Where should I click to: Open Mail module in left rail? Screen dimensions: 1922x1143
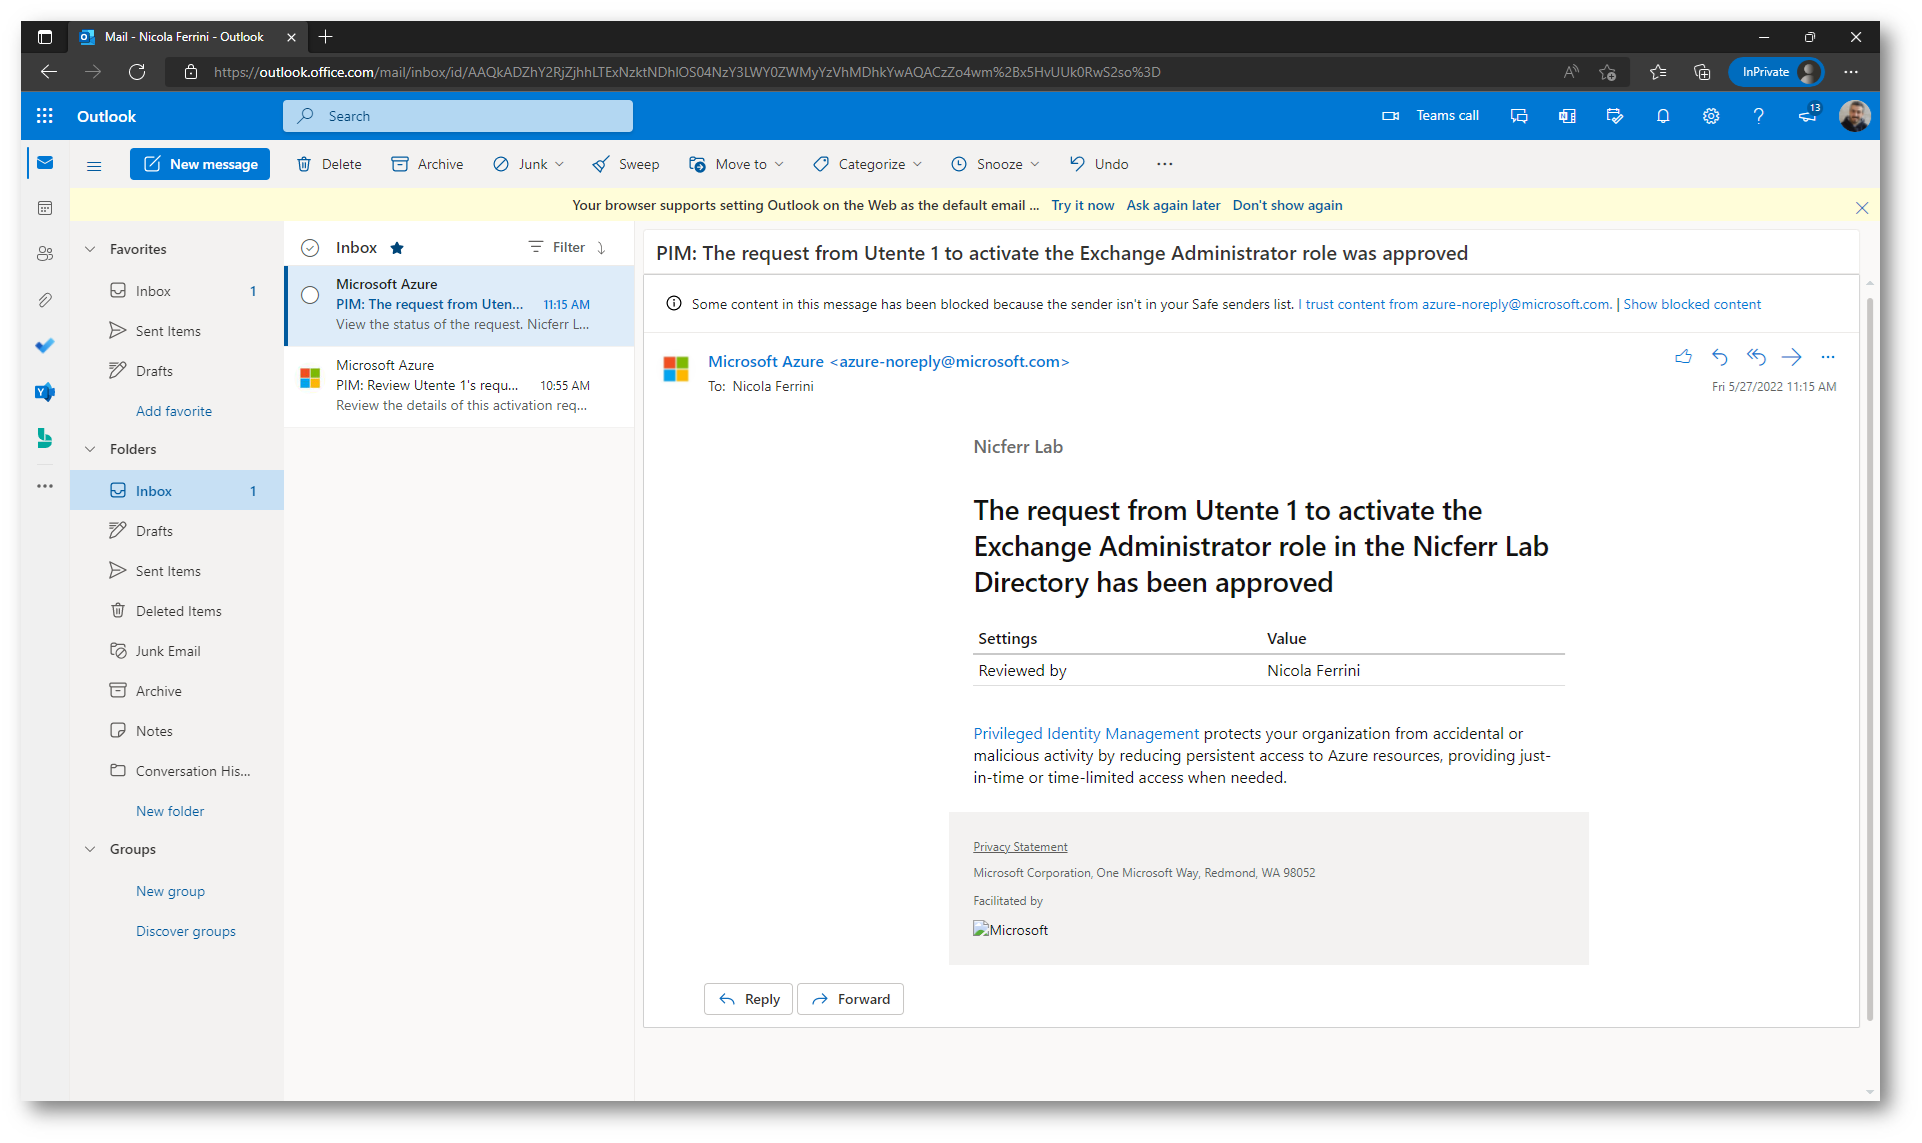pos(45,163)
